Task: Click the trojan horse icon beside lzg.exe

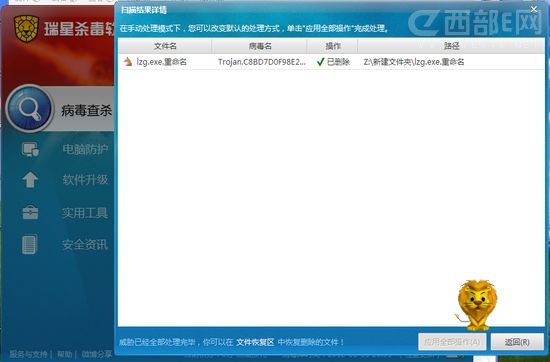Action: 128,62
